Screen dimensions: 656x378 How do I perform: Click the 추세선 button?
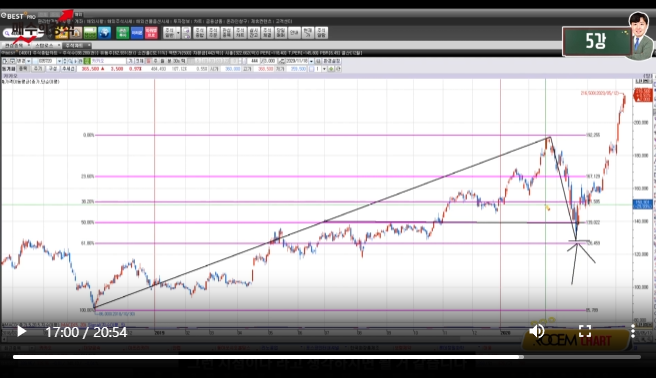tap(68, 69)
